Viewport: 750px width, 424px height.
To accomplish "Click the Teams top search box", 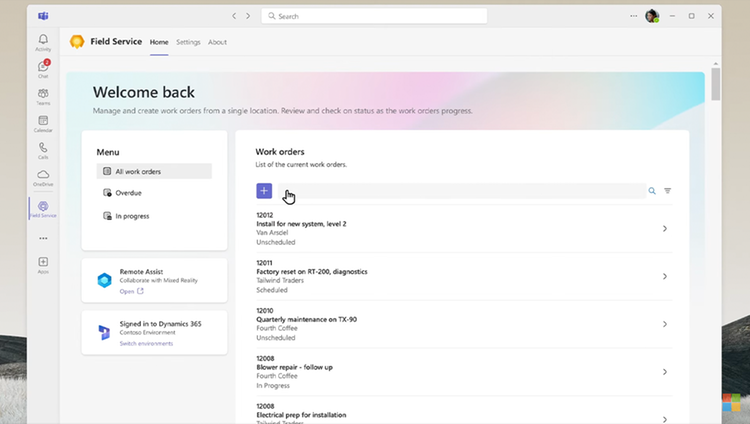I will pyautogui.click(x=374, y=16).
